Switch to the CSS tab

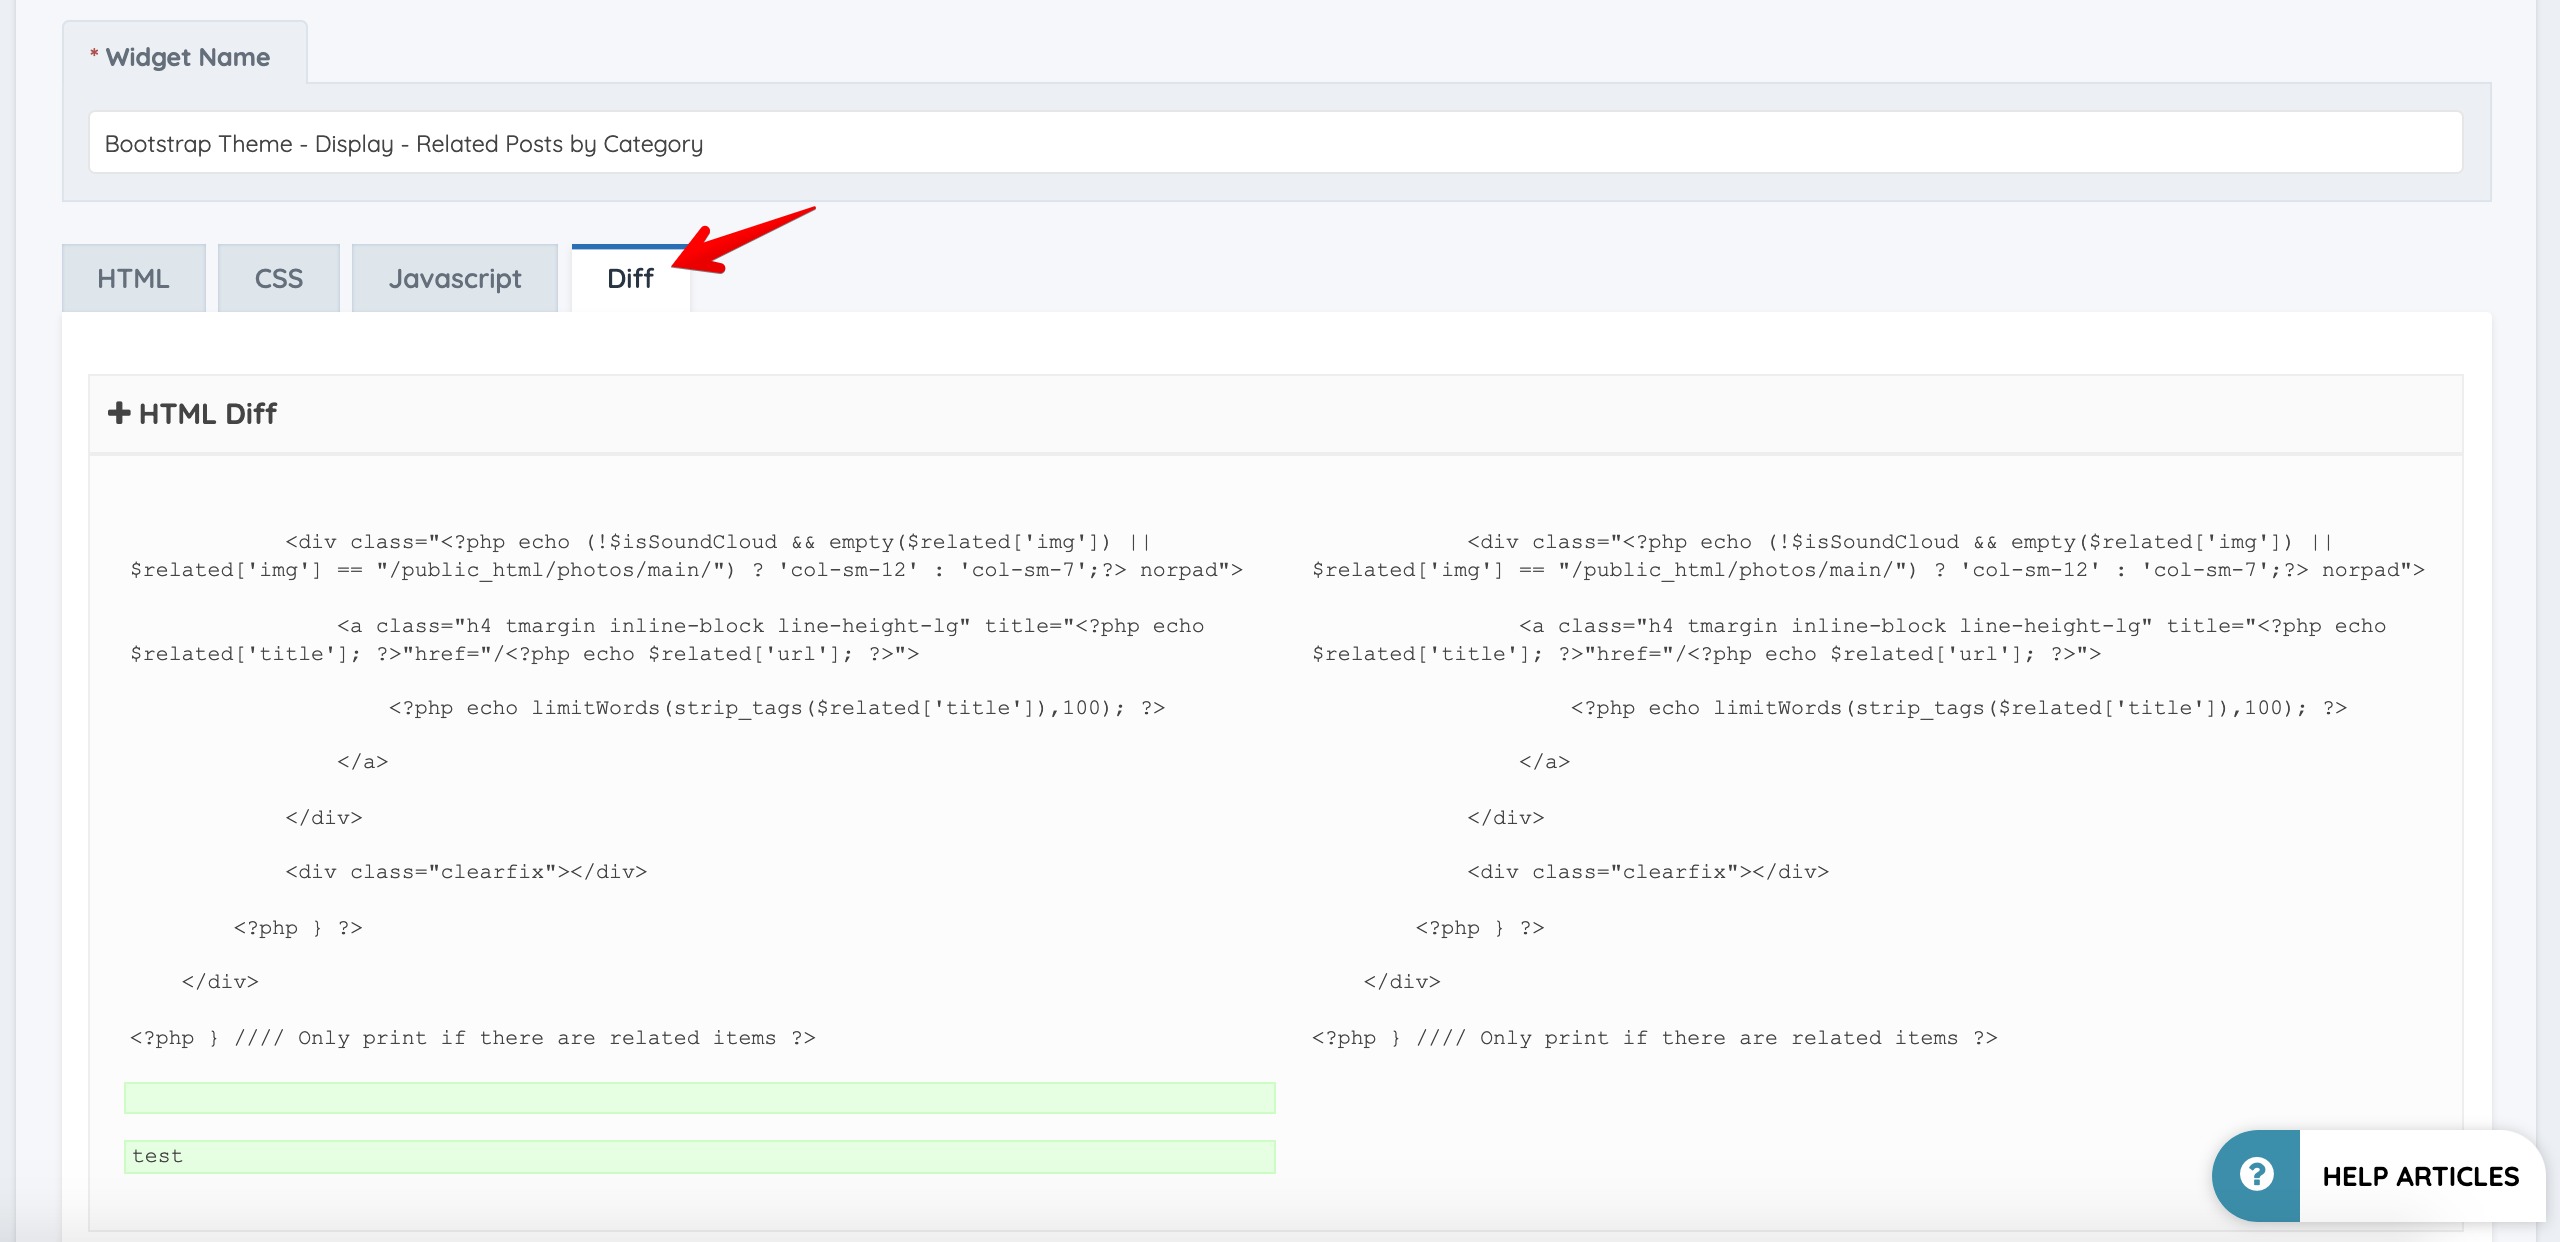[x=278, y=278]
